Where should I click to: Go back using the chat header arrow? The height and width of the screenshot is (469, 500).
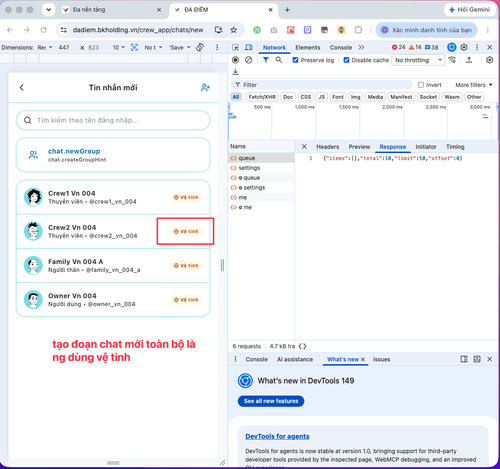tap(22, 88)
